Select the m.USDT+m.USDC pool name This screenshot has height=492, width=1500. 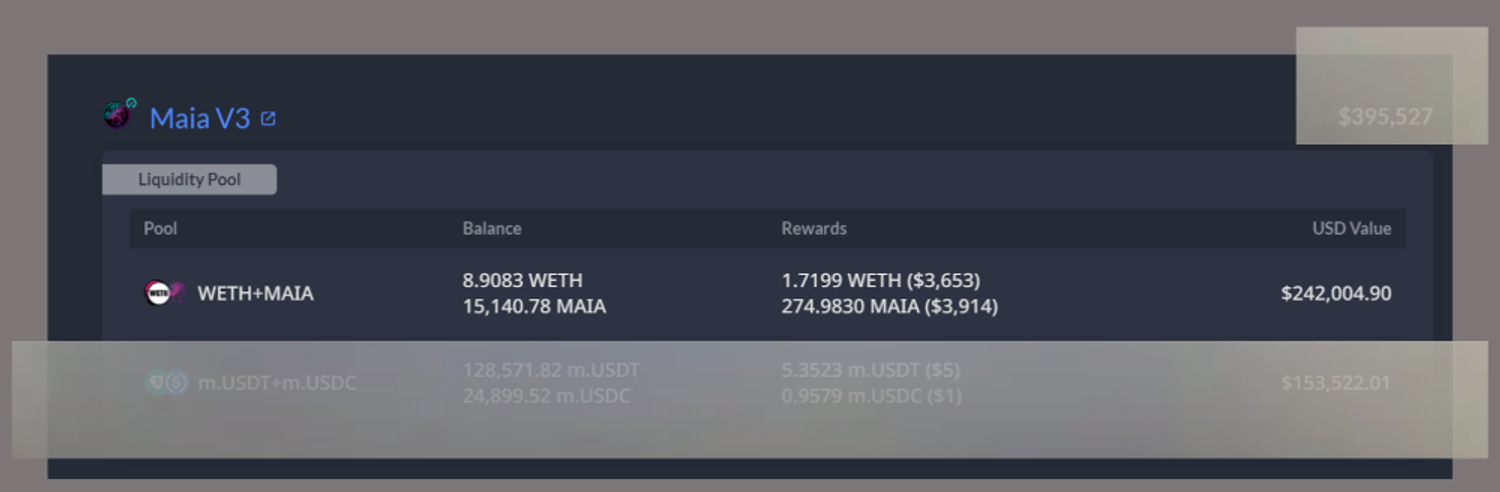[277, 383]
